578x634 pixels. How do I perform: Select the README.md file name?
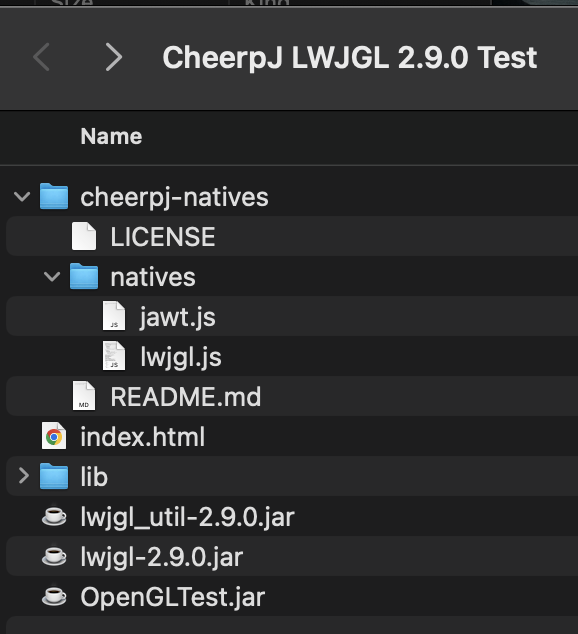186,397
